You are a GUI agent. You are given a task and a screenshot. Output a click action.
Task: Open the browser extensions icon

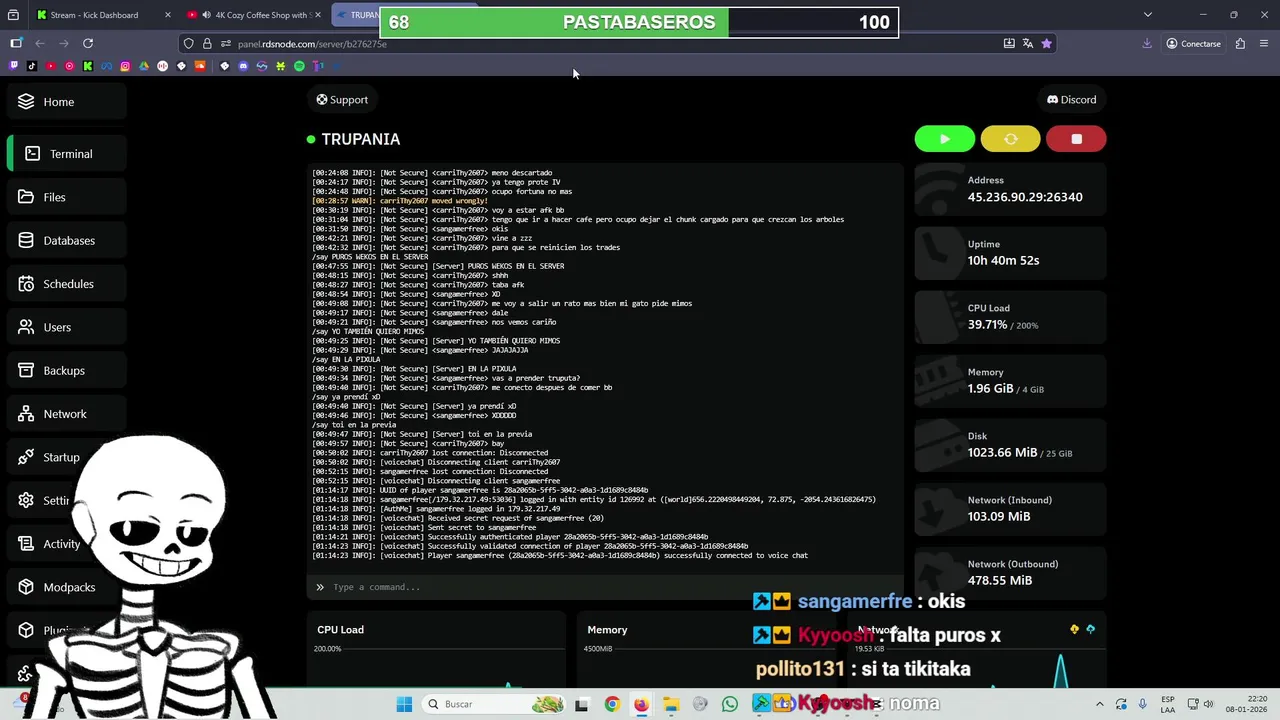point(1240,43)
